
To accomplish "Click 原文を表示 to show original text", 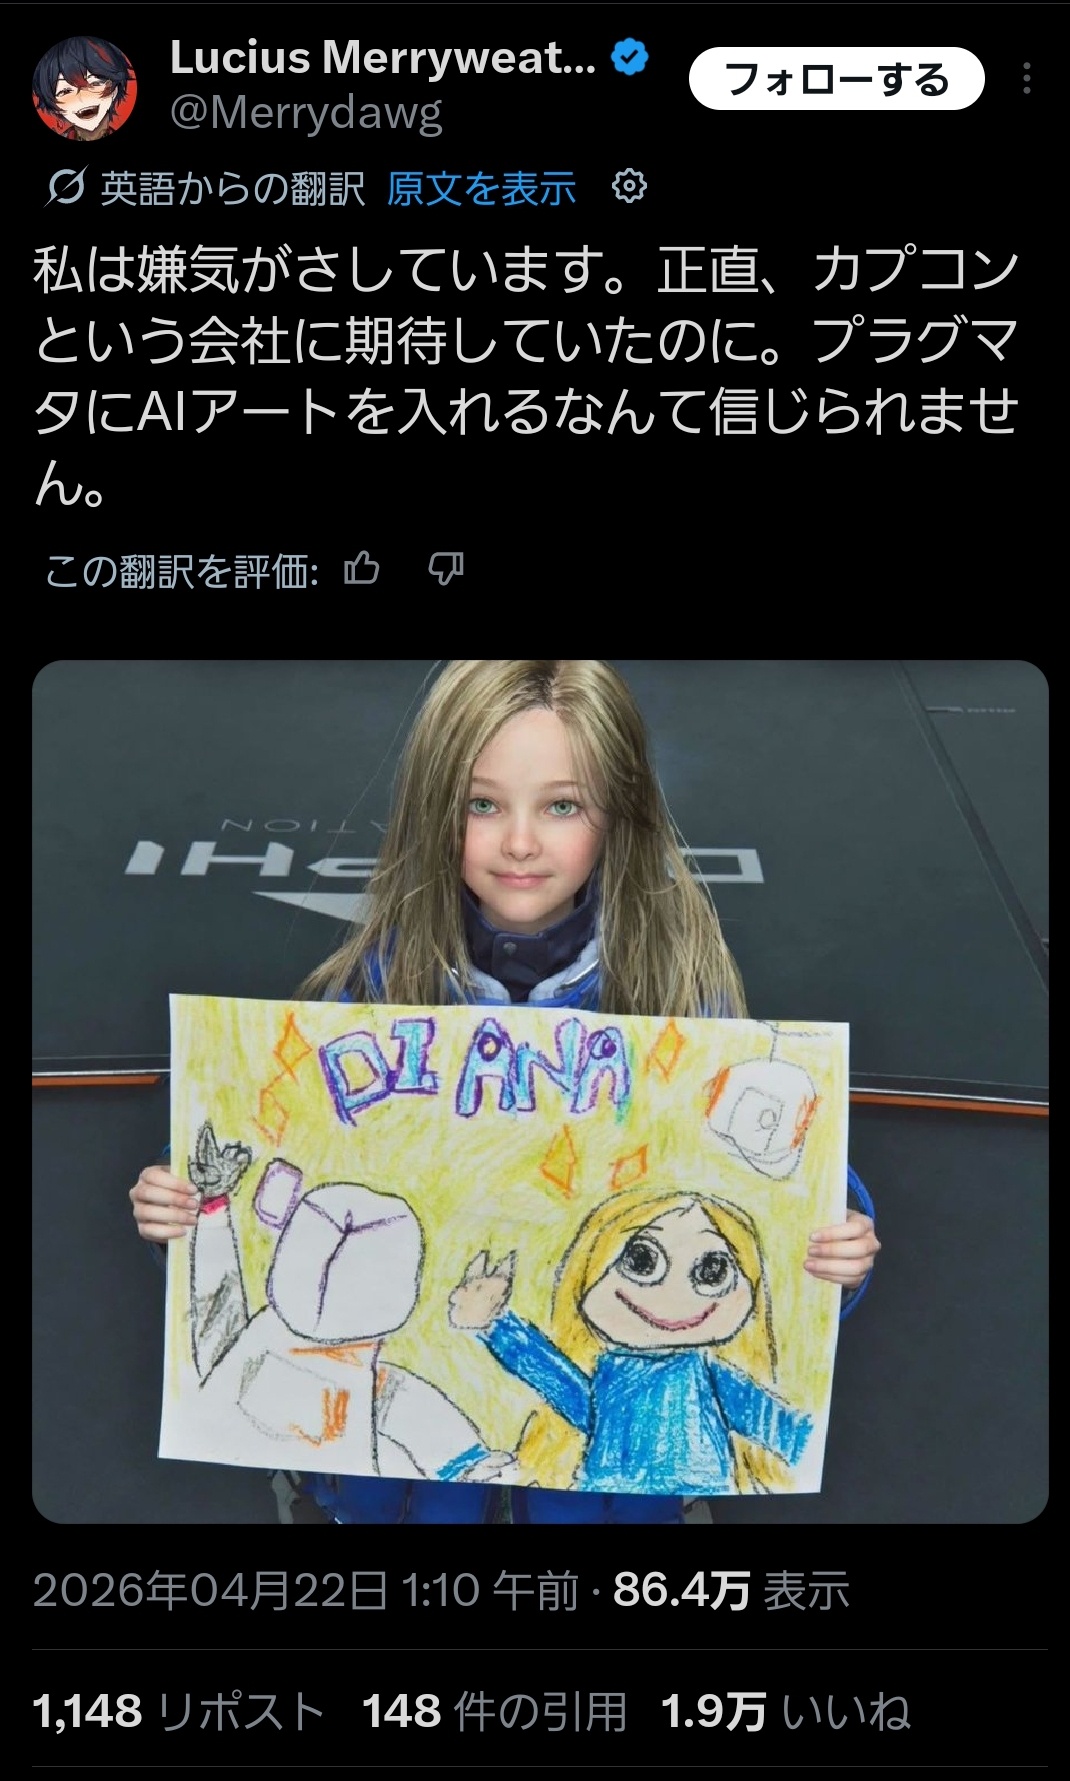I will pos(481,188).
